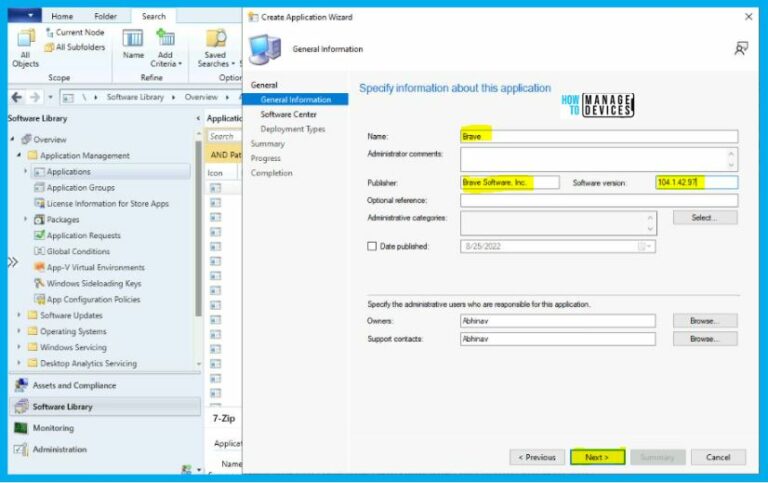Expand the Packages tree node
The width and height of the screenshot is (768, 483).
25,219
